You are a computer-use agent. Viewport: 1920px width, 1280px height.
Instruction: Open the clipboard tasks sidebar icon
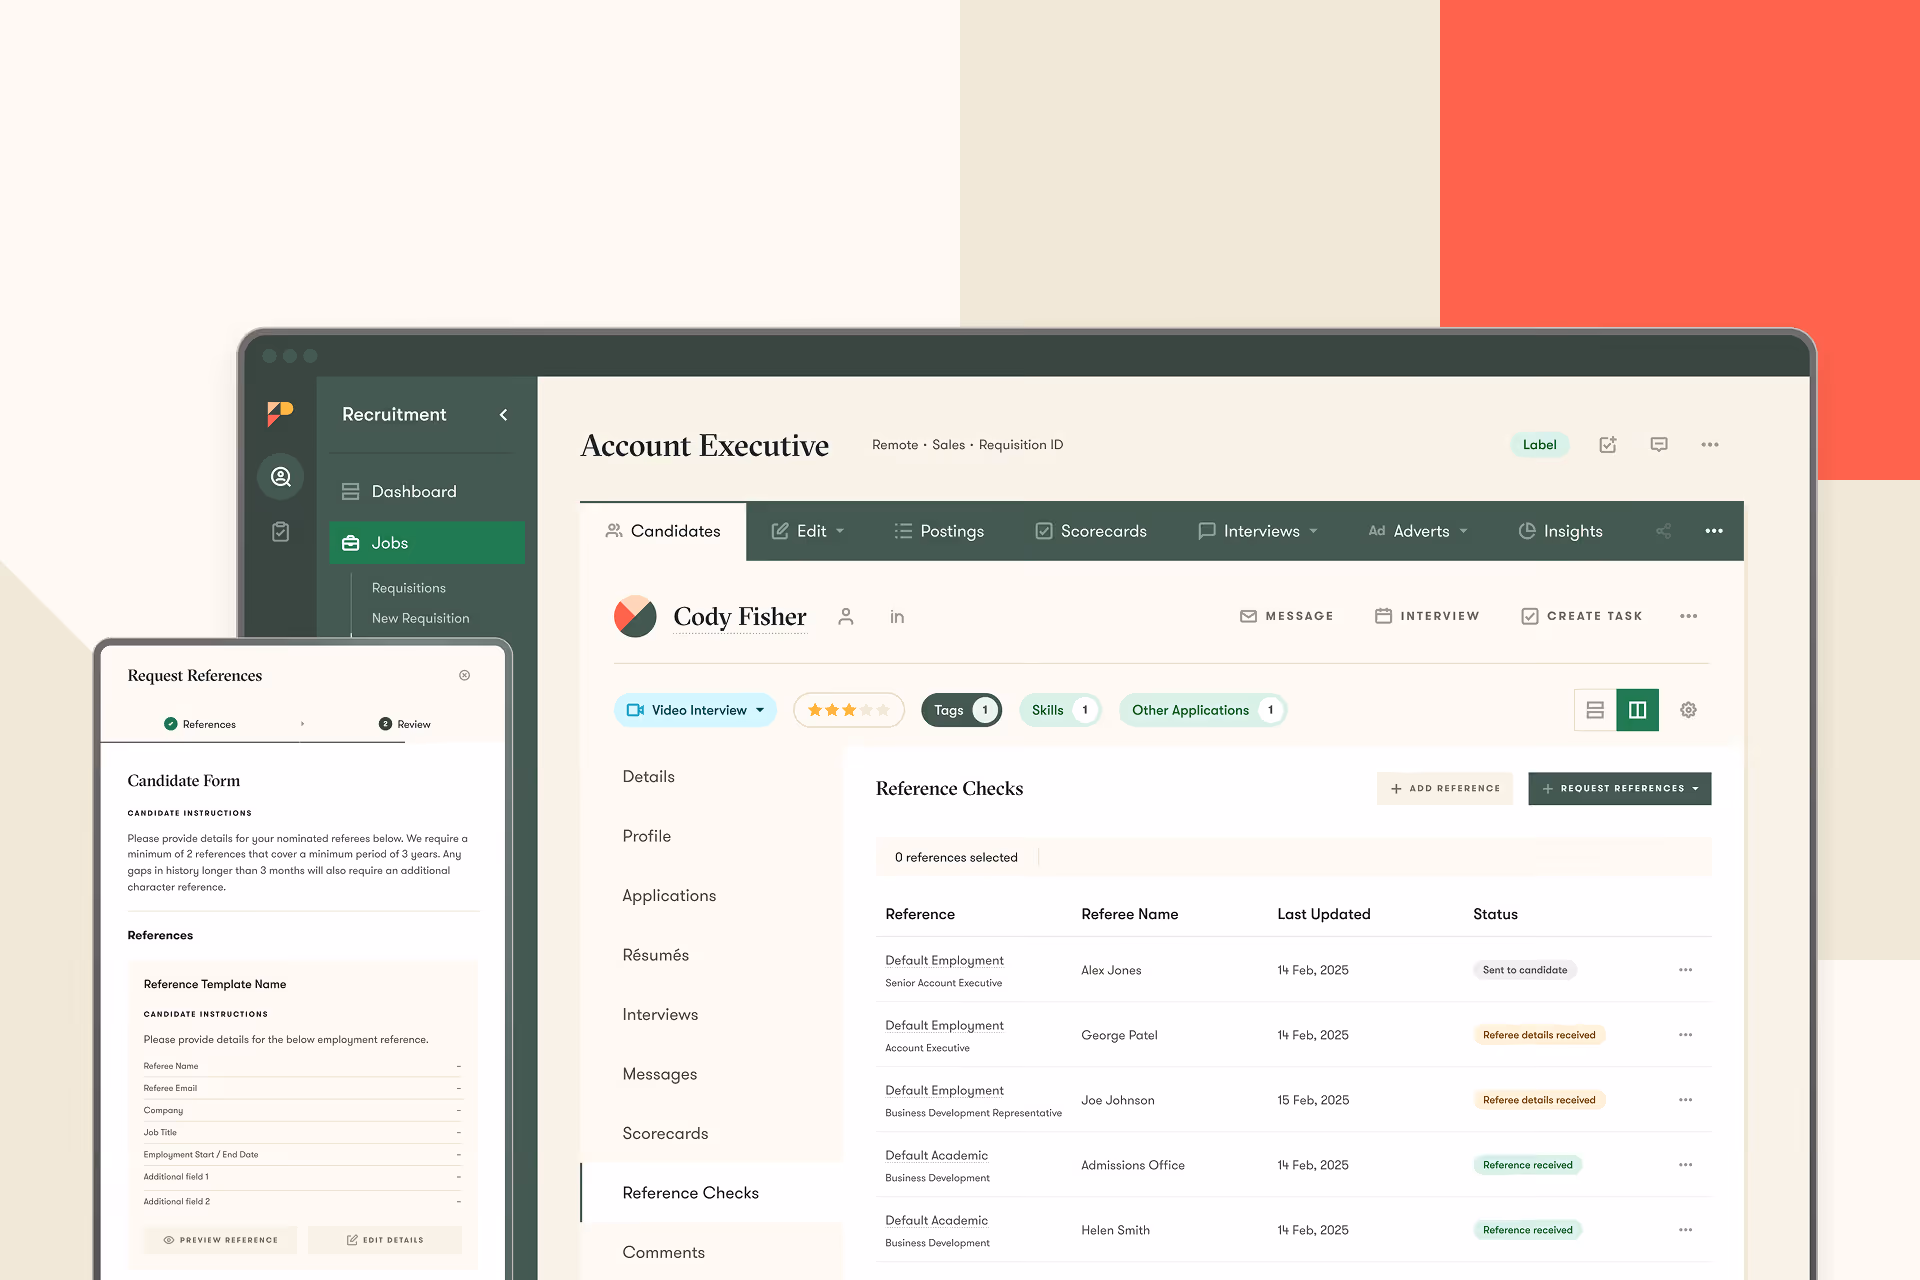click(281, 531)
